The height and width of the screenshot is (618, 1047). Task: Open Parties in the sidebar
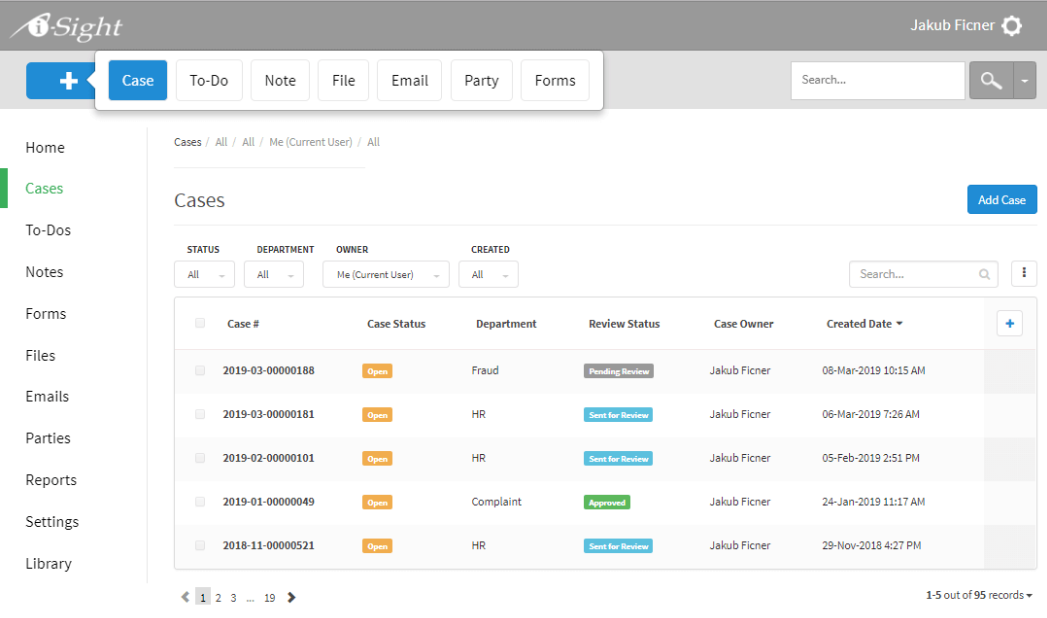pos(47,438)
